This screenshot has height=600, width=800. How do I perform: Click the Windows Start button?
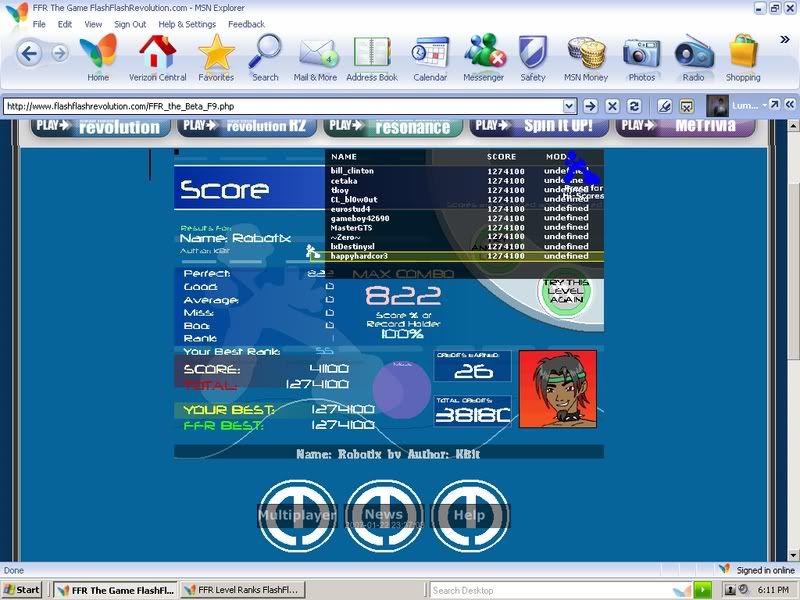pyautogui.click(x=22, y=590)
